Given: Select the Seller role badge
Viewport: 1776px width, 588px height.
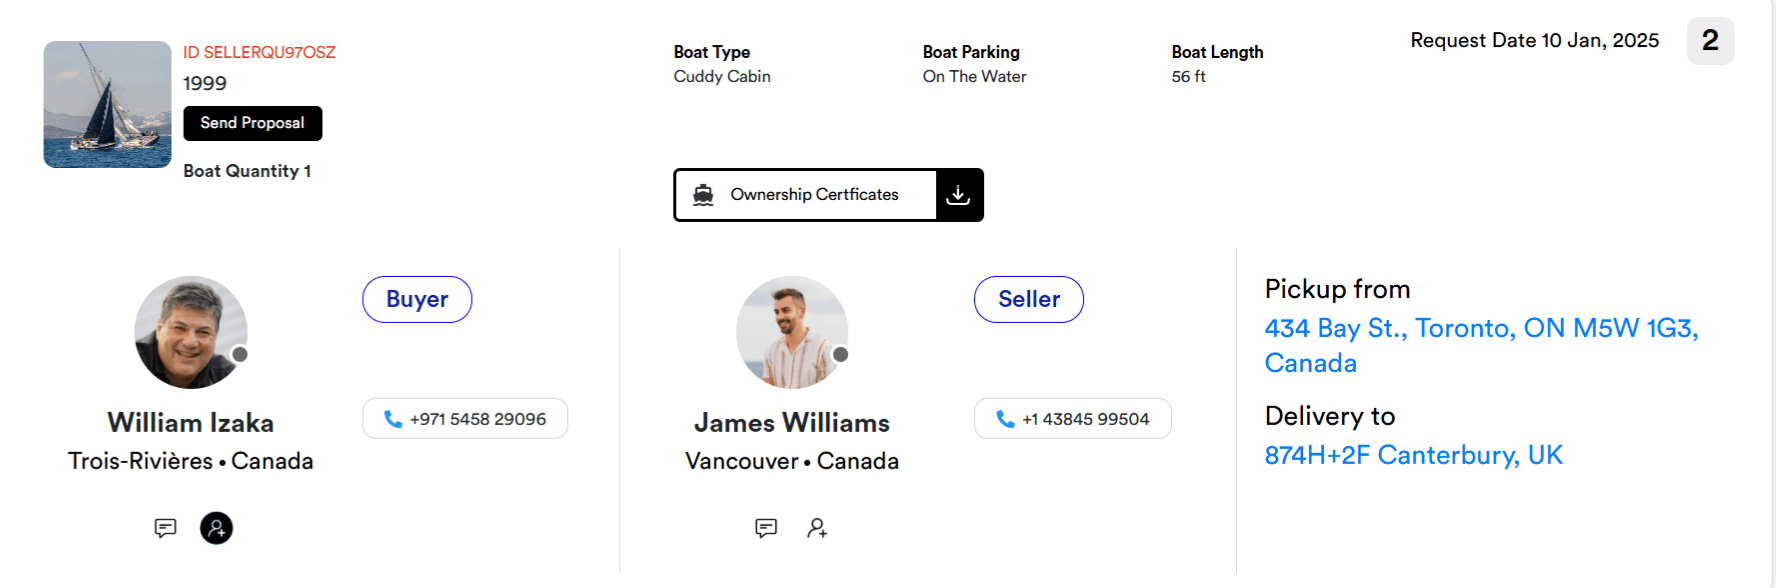Looking at the screenshot, I should pyautogui.click(x=1029, y=299).
